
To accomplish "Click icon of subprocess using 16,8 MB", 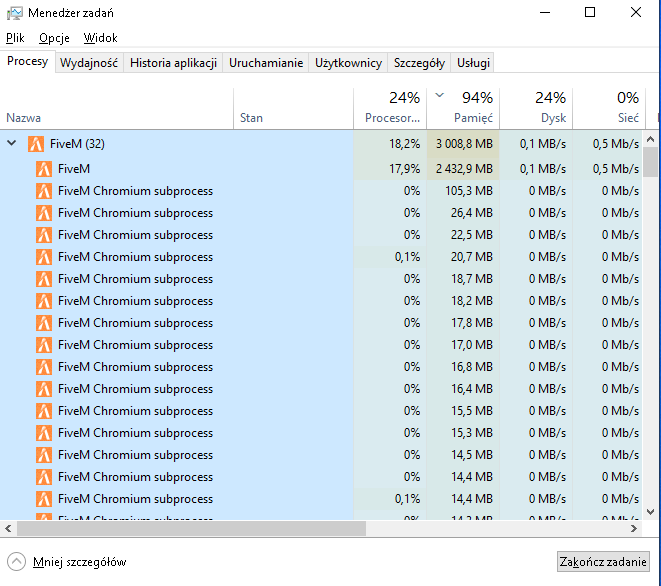I will click(x=44, y=367).
